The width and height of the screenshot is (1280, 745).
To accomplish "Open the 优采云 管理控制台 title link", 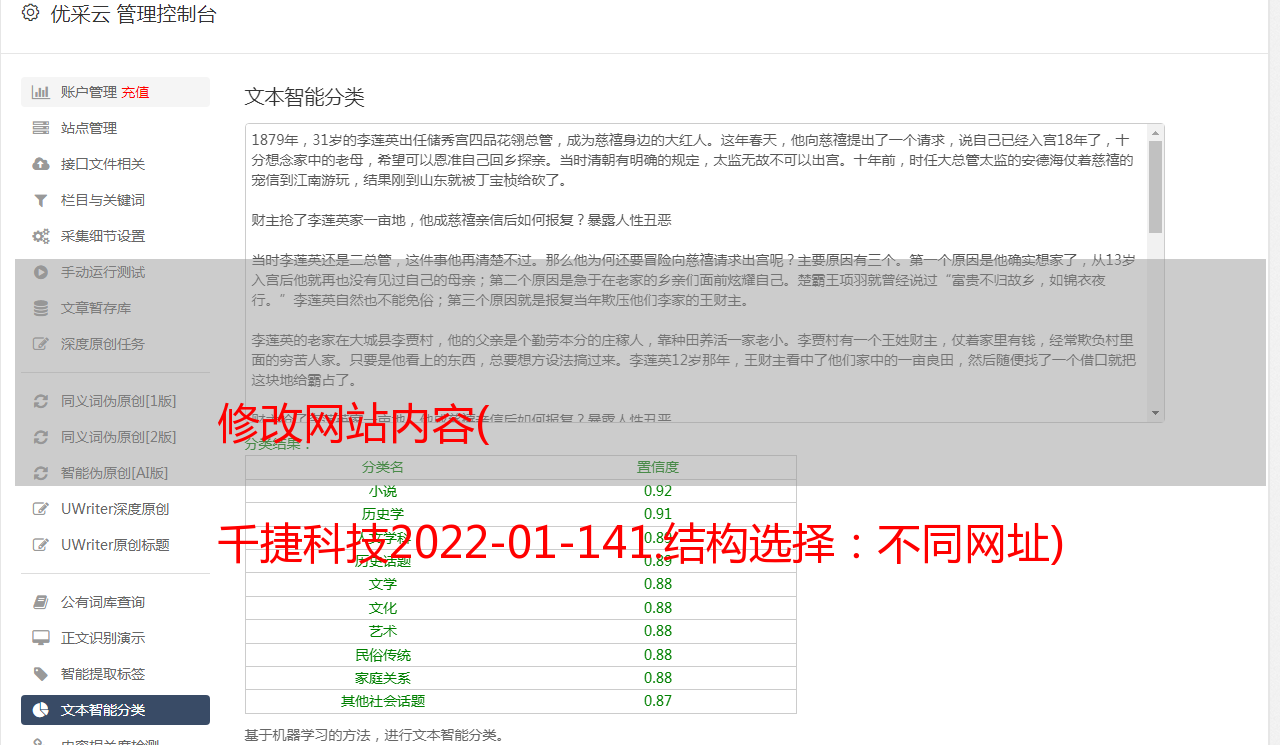I will click(x=133, y=14).
